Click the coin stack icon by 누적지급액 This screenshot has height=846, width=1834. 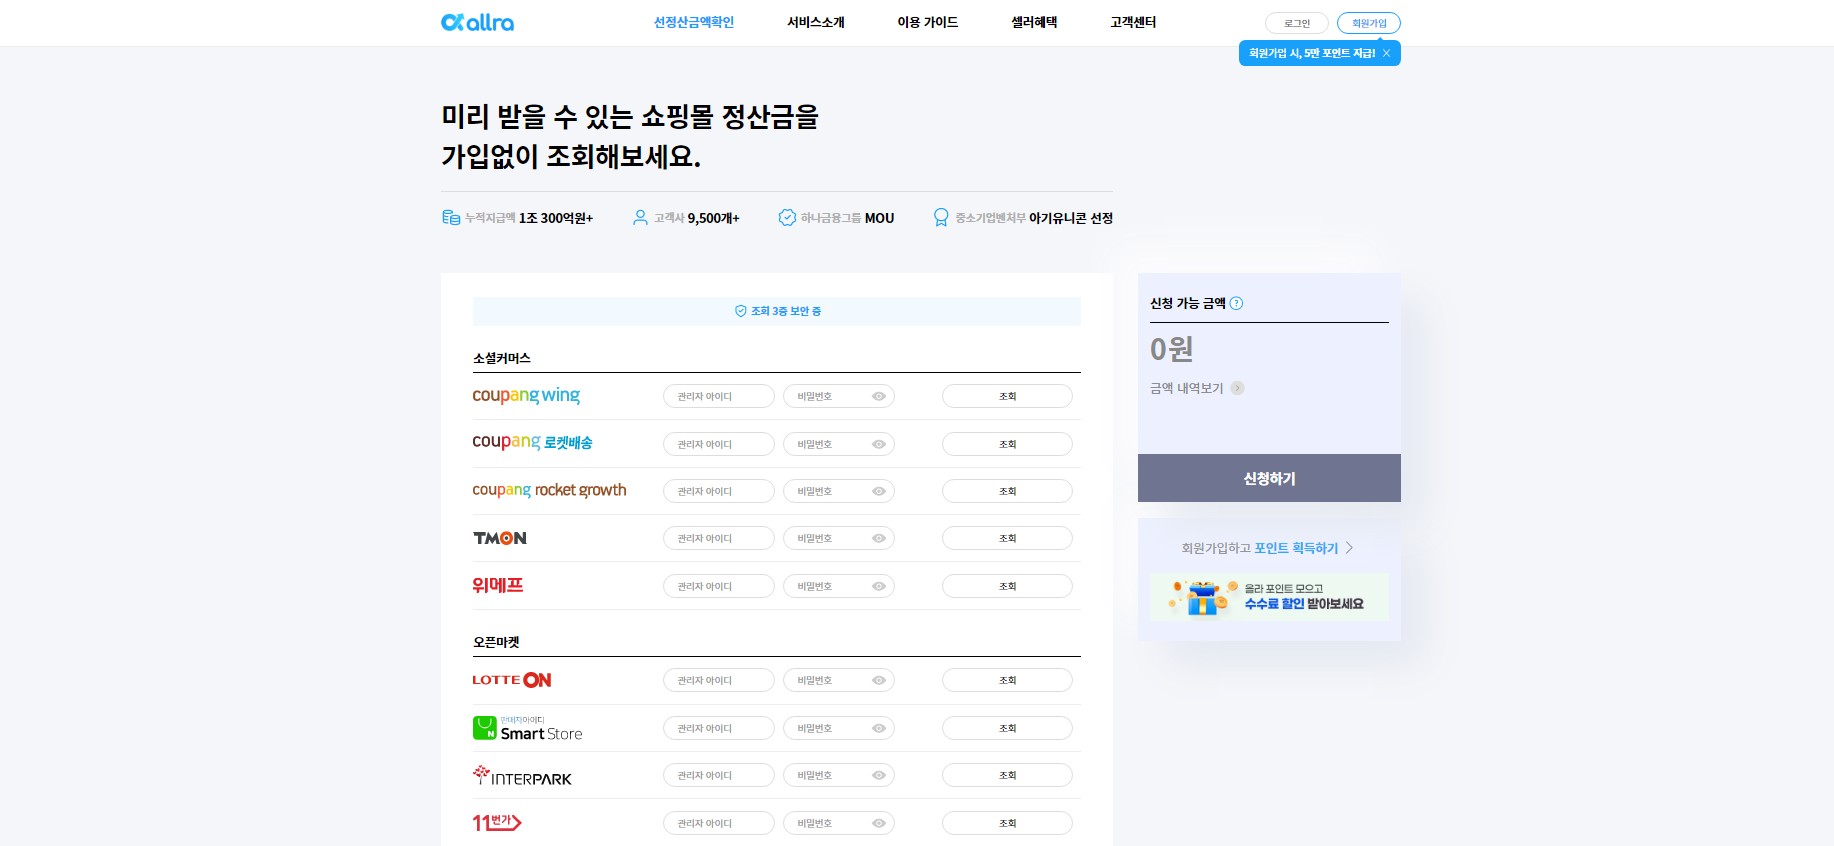point(451,217)
